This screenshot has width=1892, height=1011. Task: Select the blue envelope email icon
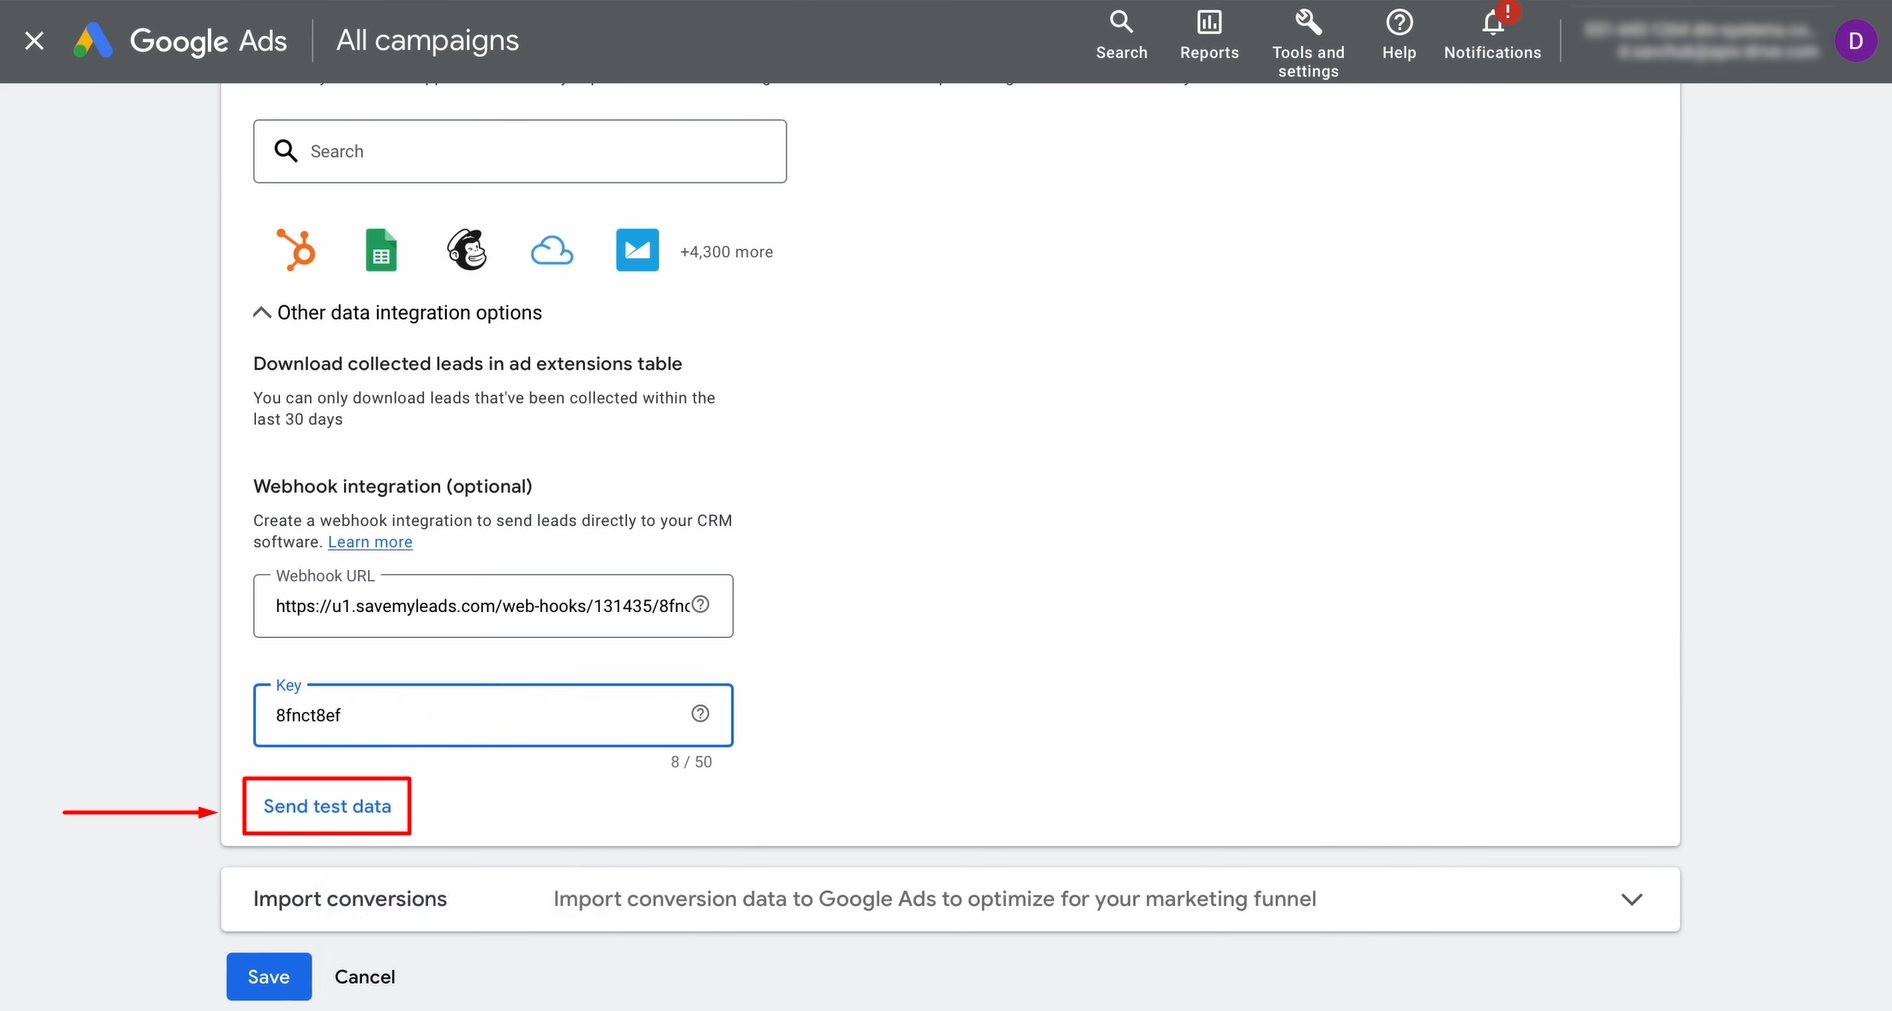click(637, 250)
